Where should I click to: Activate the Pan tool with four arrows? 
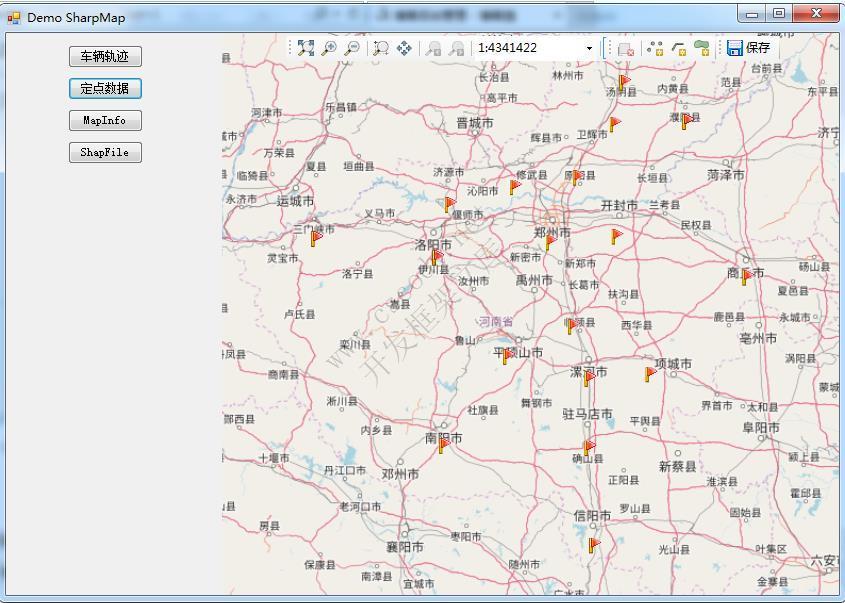coord(405,46)
